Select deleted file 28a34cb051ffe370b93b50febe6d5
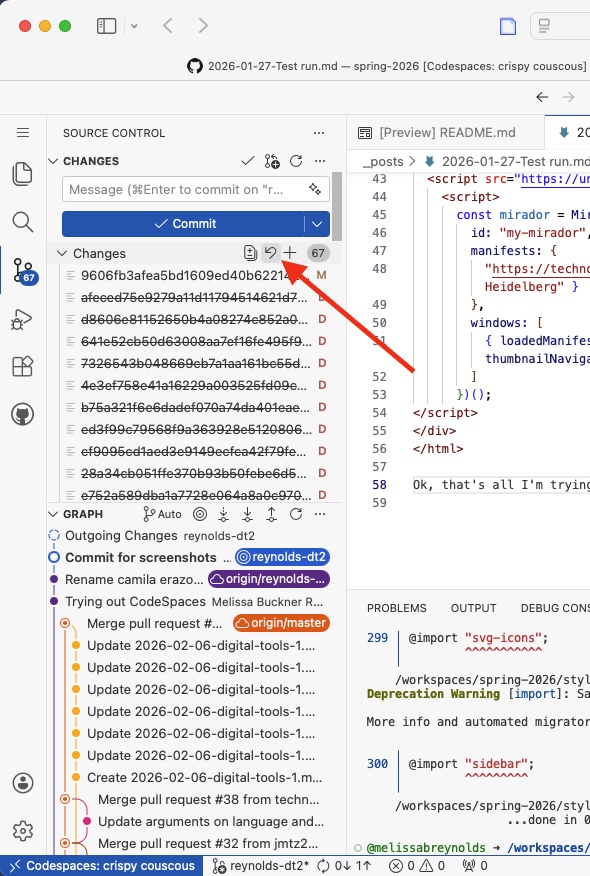This screenshot has width=590, height=876. (196, 473)
